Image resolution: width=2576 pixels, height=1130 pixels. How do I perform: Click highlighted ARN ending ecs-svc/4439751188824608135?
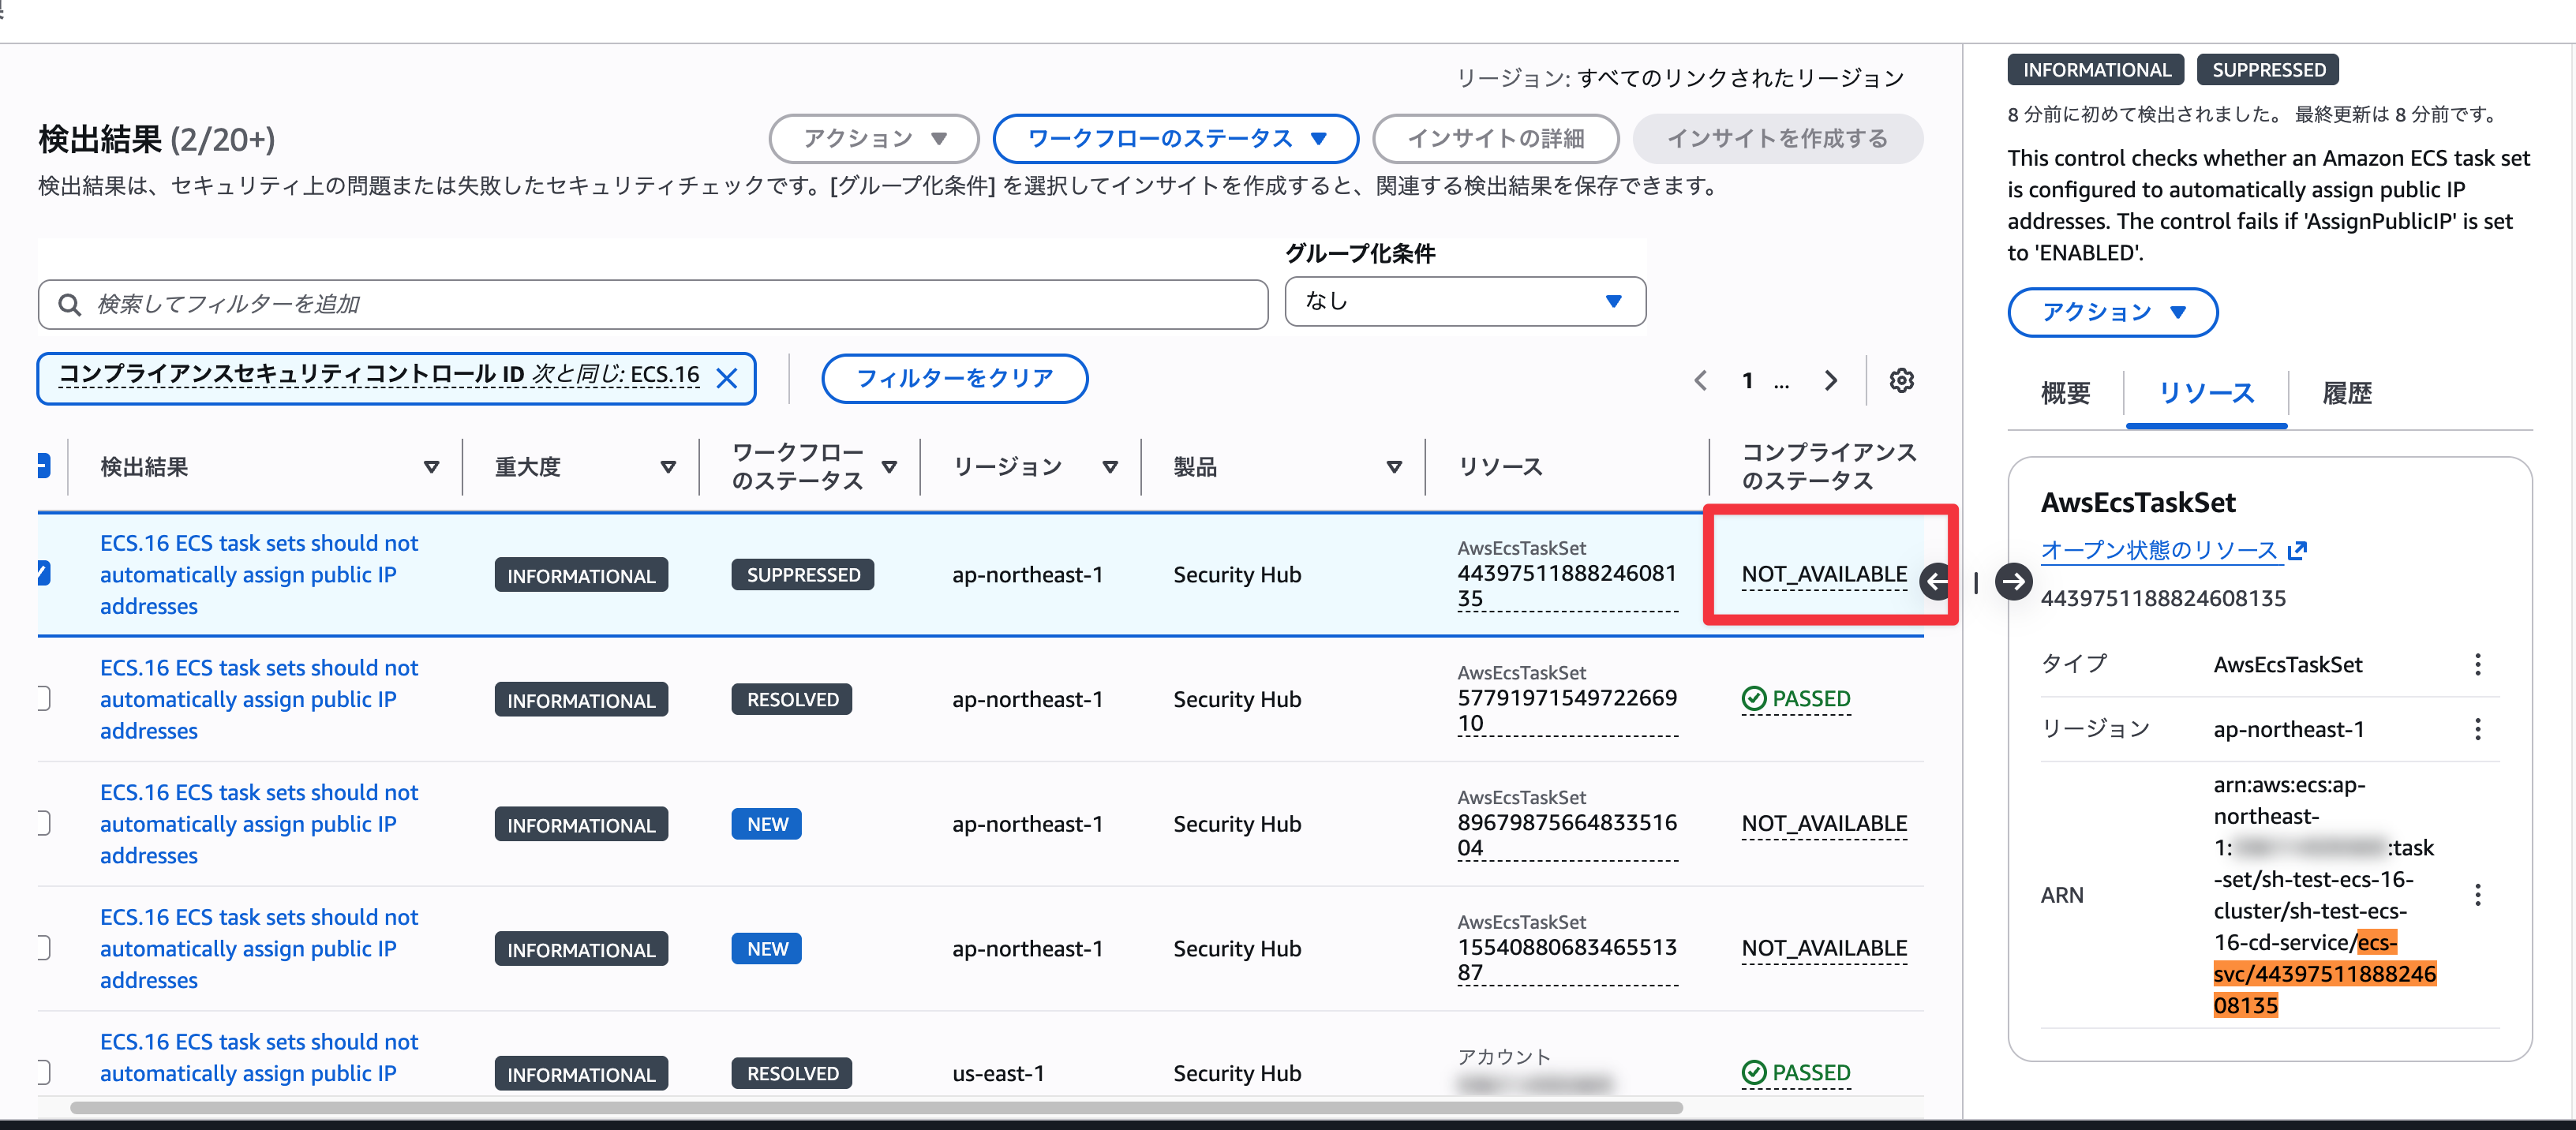click(x=2324, y=974)
